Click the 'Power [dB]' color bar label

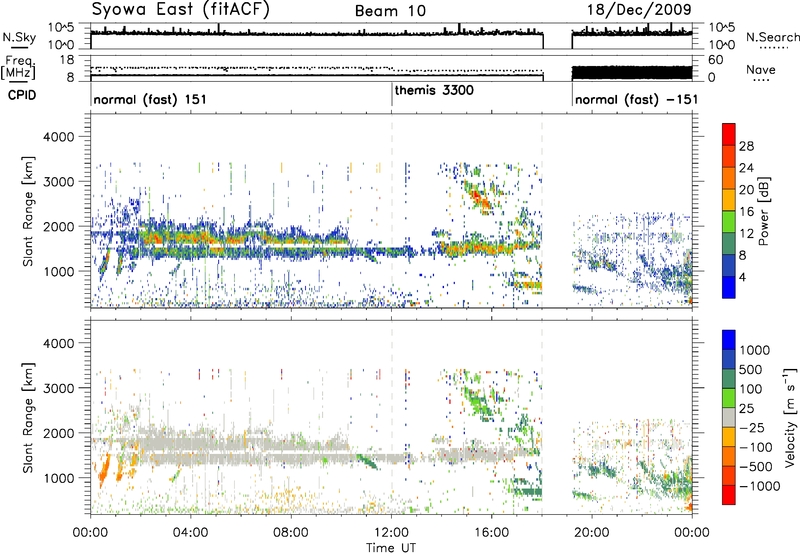point(763,211)
